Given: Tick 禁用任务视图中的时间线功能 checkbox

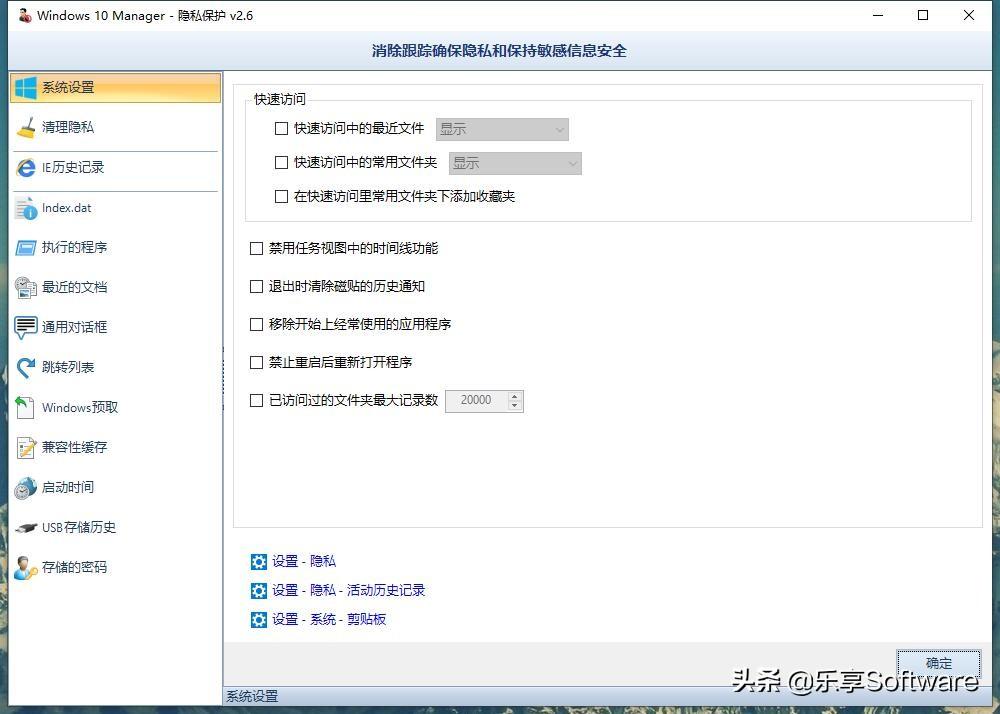Looking at the screenshot, I should pos(256,249).
